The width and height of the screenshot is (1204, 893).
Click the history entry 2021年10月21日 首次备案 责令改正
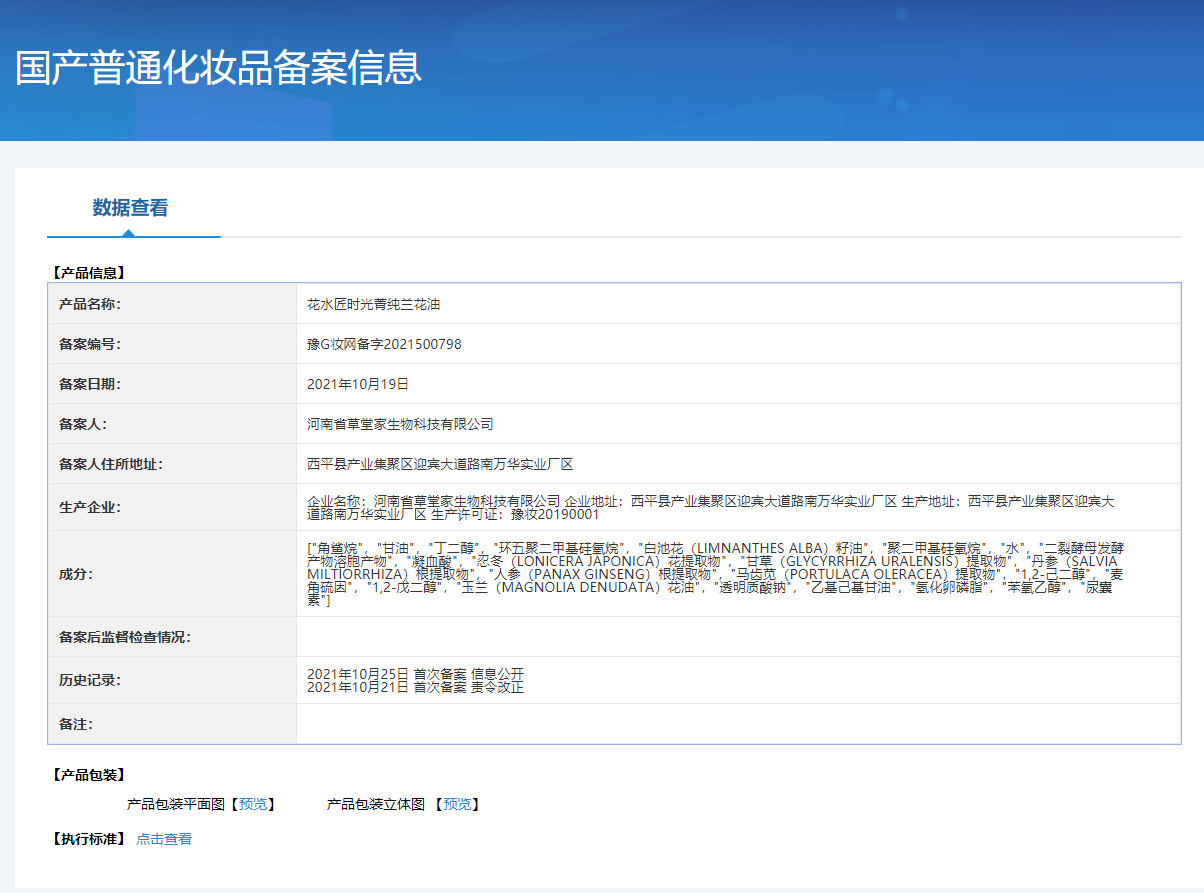click(415, 687)
